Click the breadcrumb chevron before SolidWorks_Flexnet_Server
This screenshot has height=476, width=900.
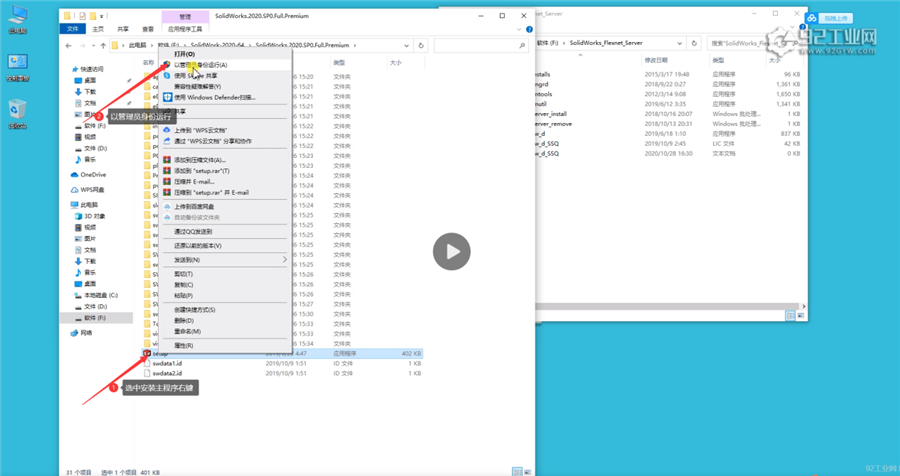point(565,43)
